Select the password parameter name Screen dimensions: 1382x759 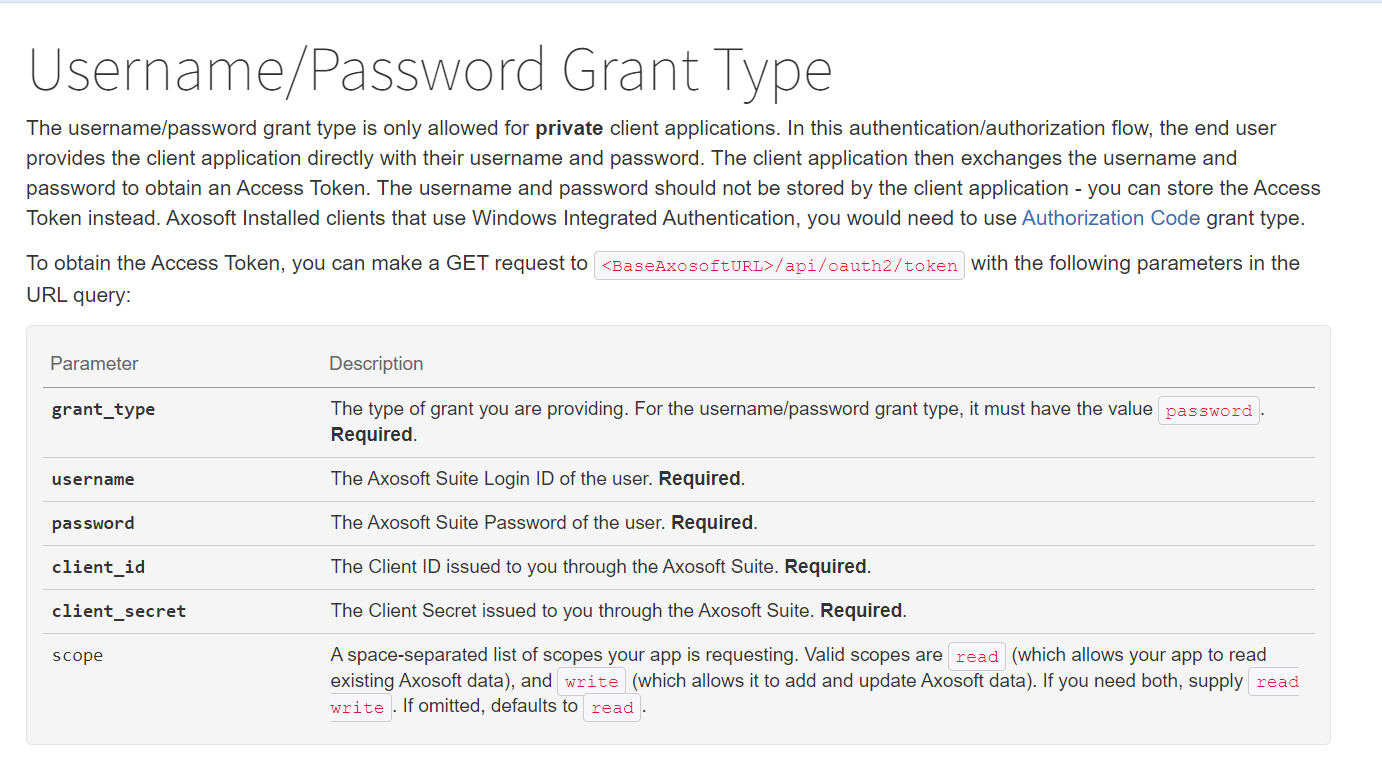point(93,523)
